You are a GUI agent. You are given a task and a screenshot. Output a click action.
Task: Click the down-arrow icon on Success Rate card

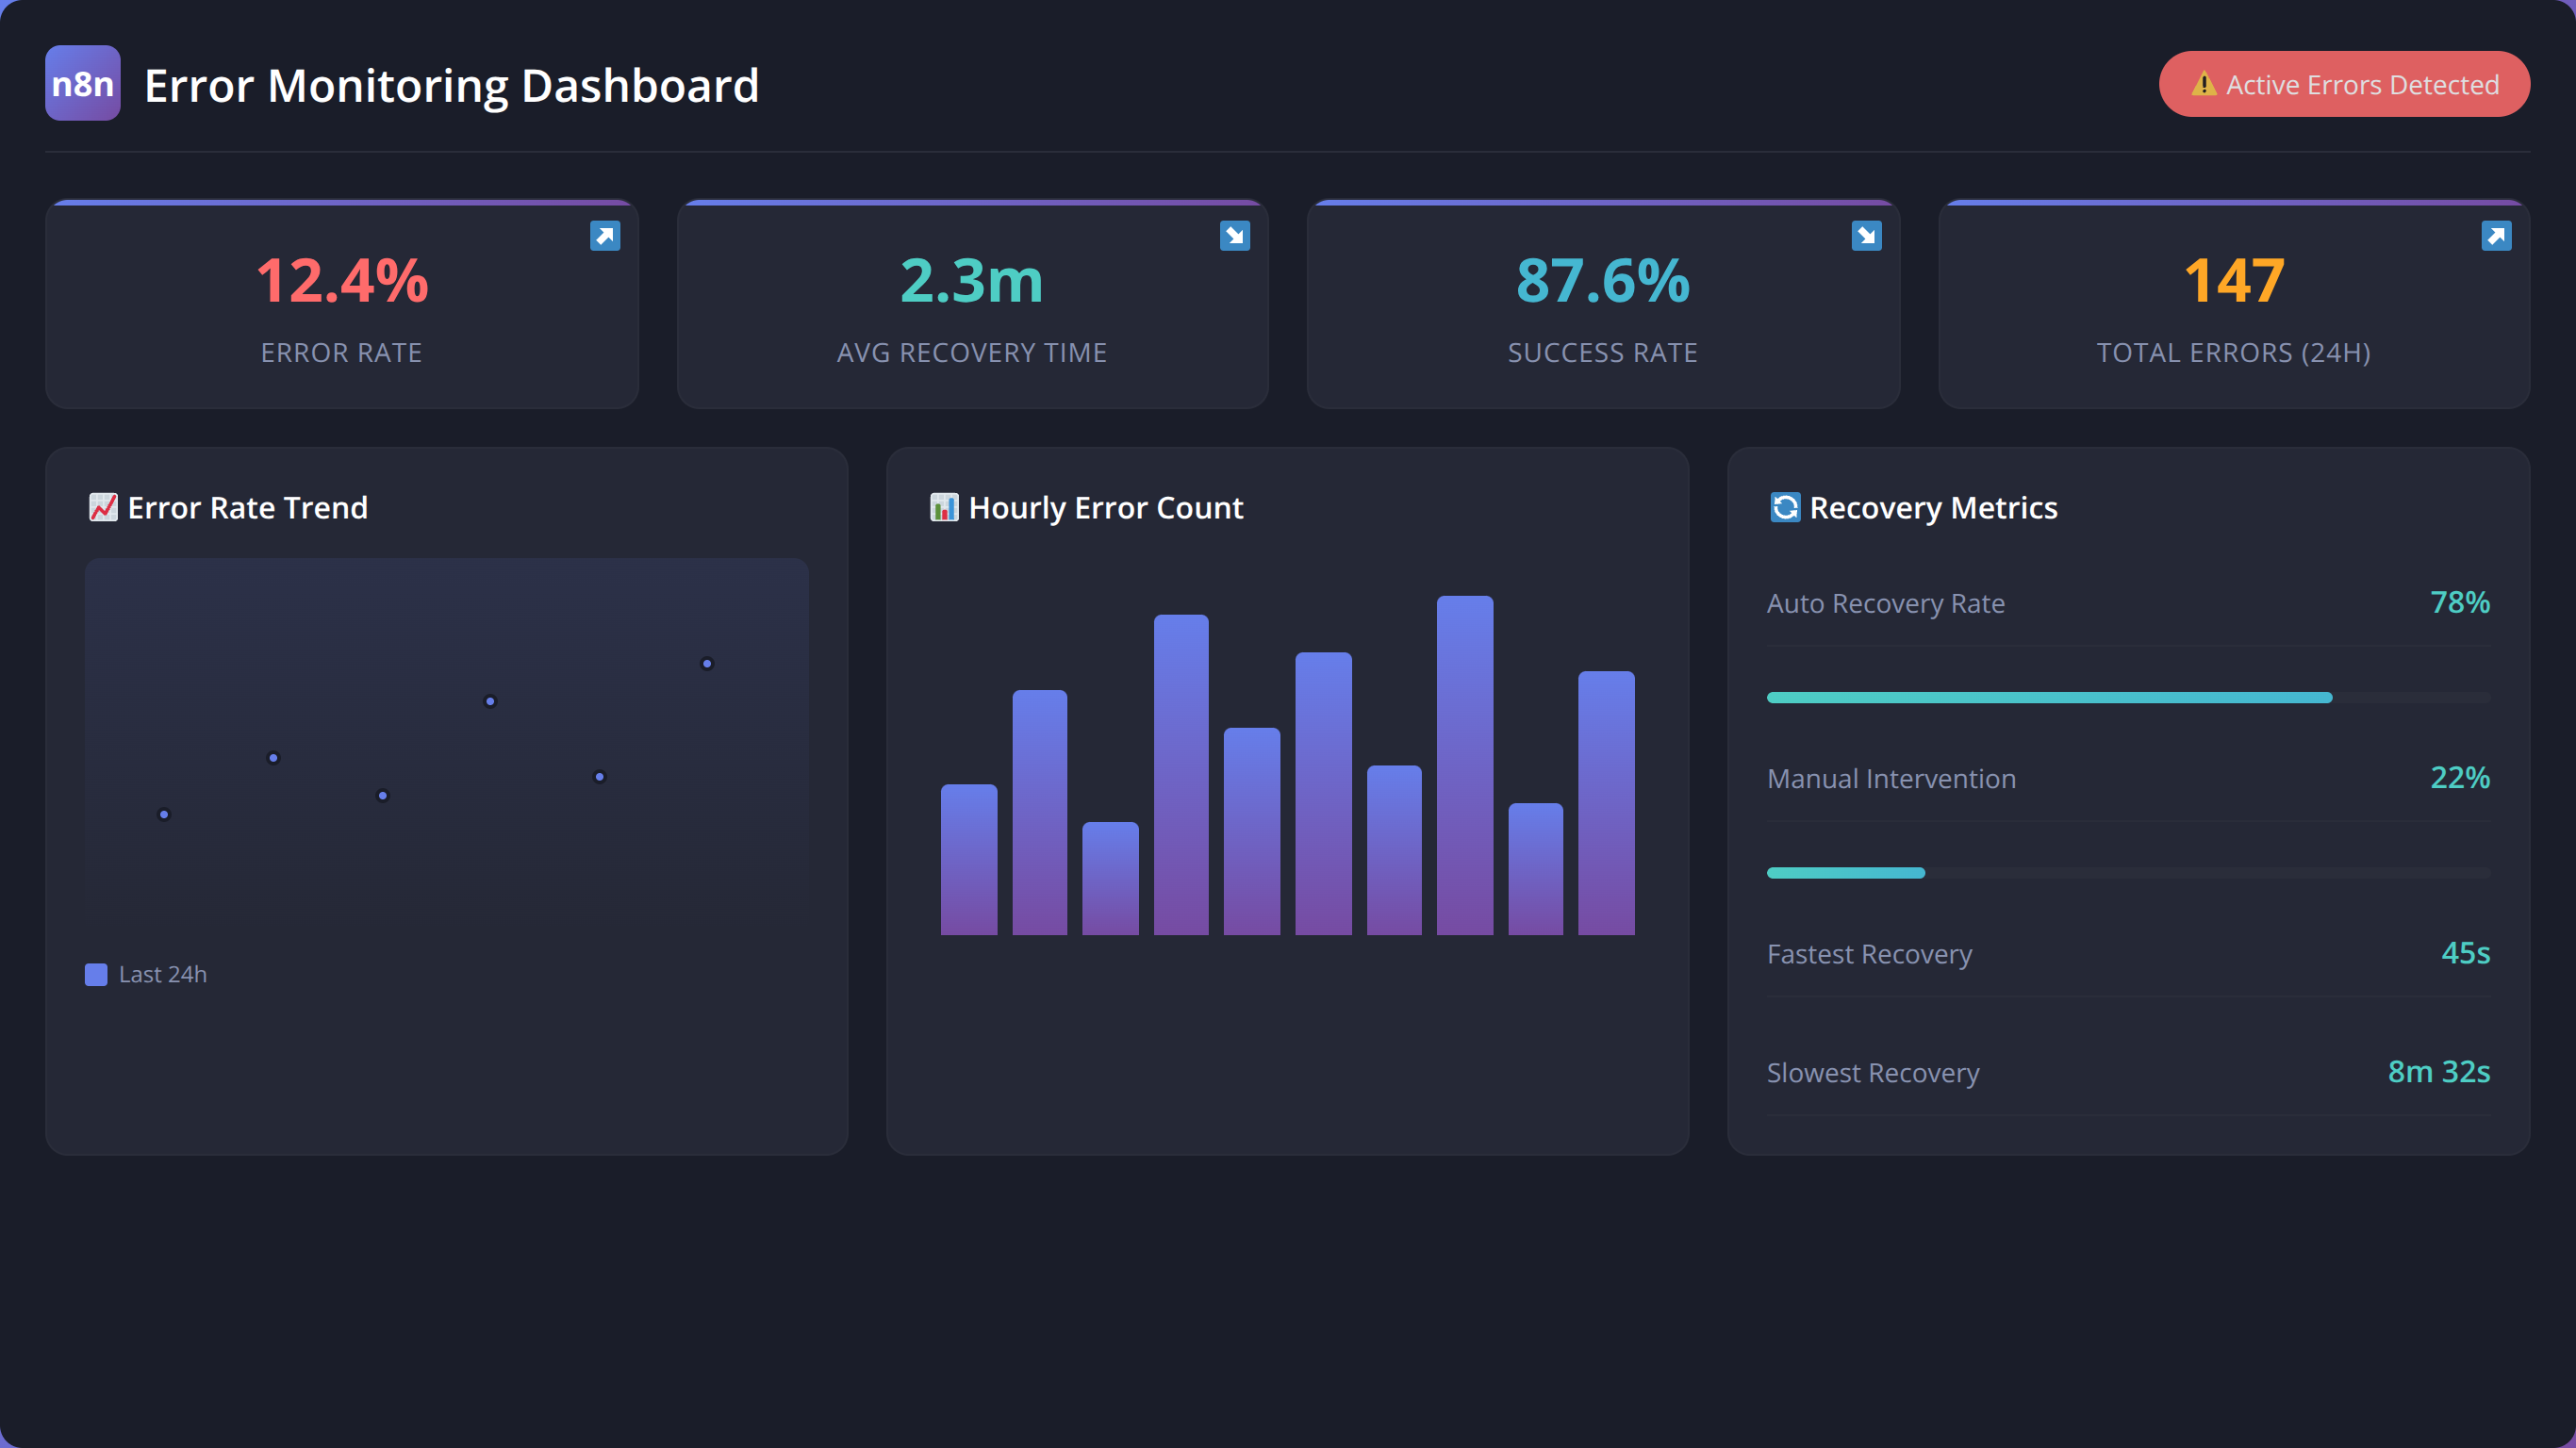(x=1866, y=236)
